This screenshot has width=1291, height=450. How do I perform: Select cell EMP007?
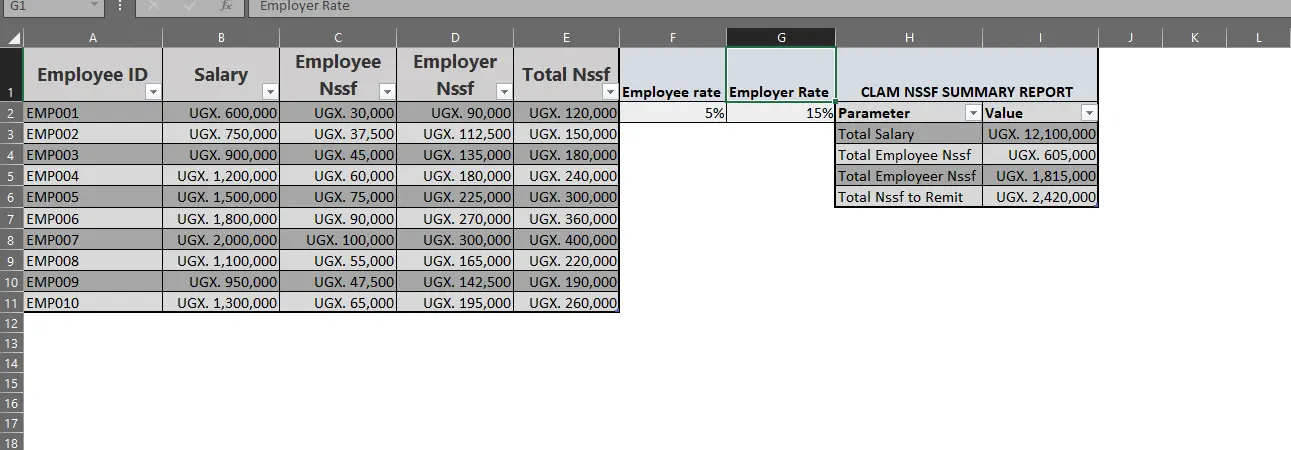click(x=93, y=239)
